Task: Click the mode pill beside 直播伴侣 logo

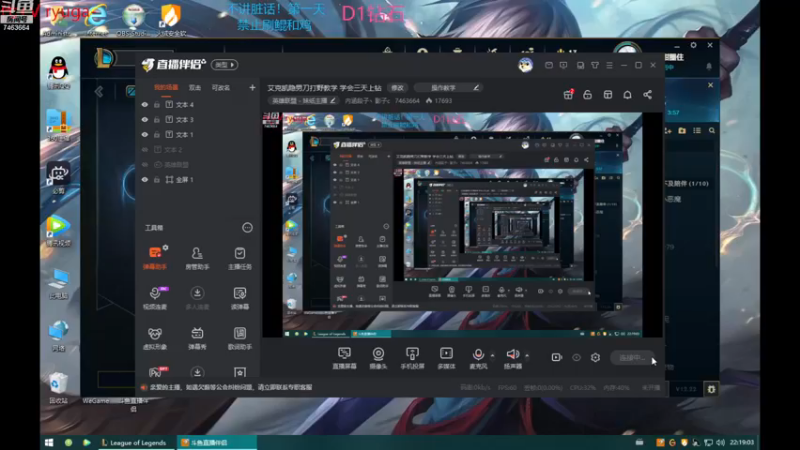Action: pos(224,65)
